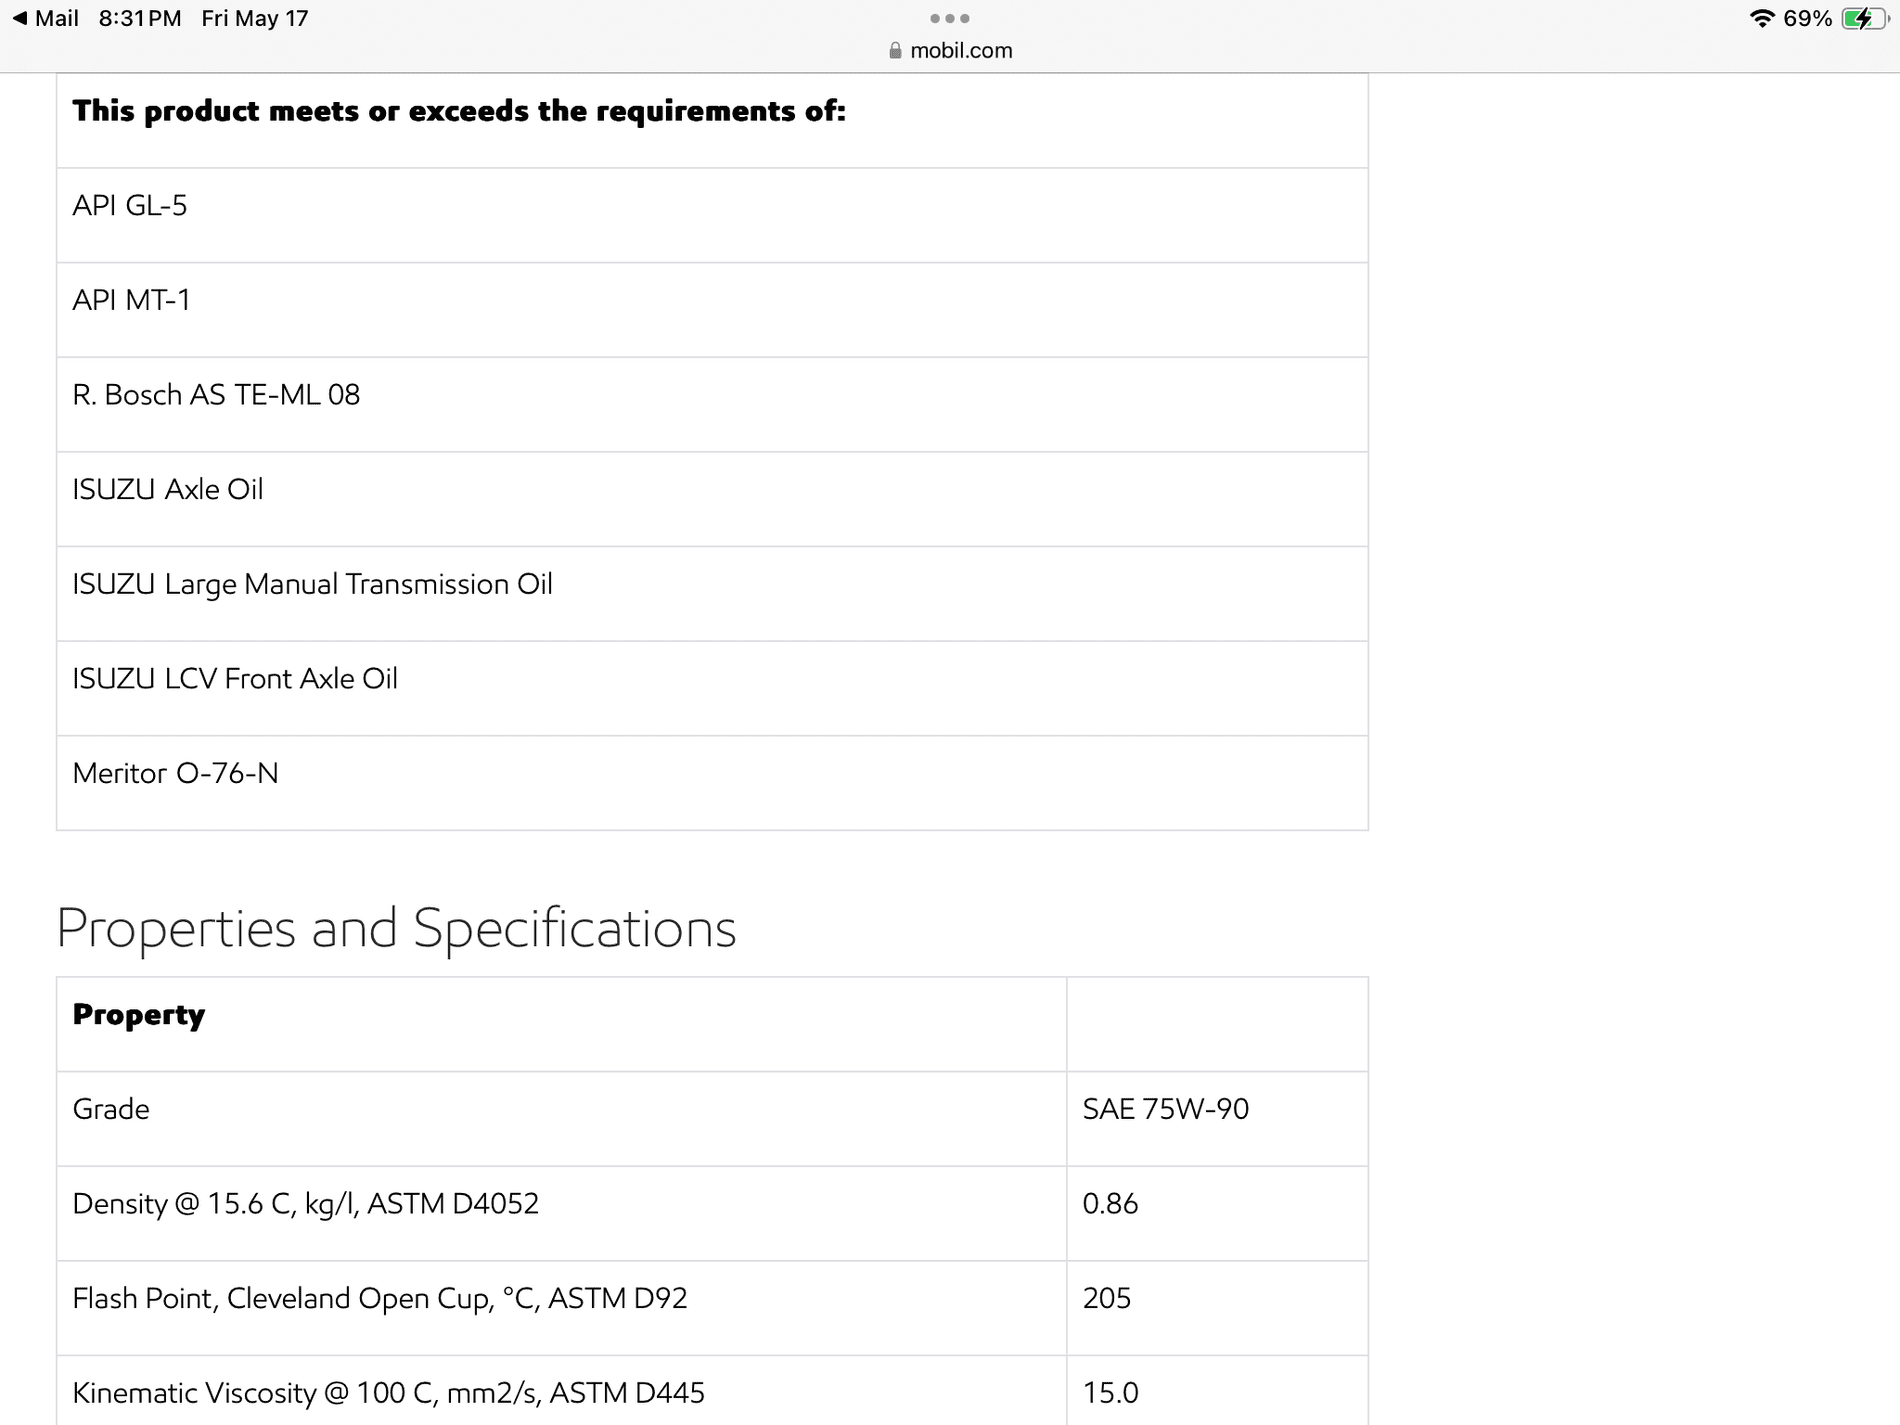Select the API MT-1 row
Viewport: 1900px width, 1425px height.
click(x=712, y=310)
